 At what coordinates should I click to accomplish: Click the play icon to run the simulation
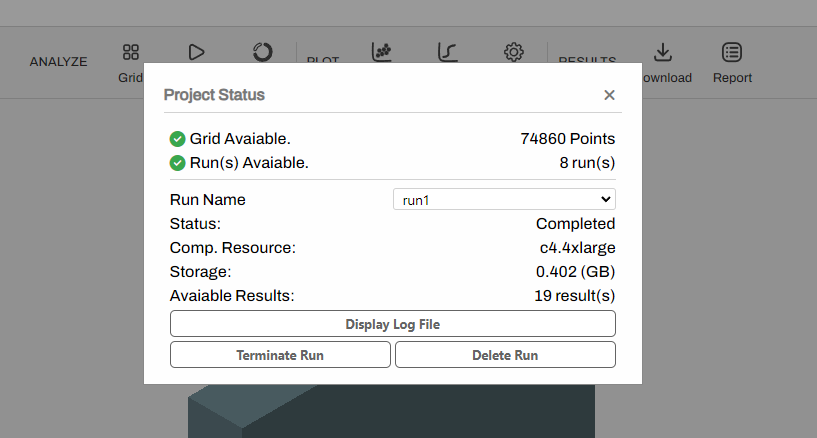pyautogui.click(x=196, y=52)
